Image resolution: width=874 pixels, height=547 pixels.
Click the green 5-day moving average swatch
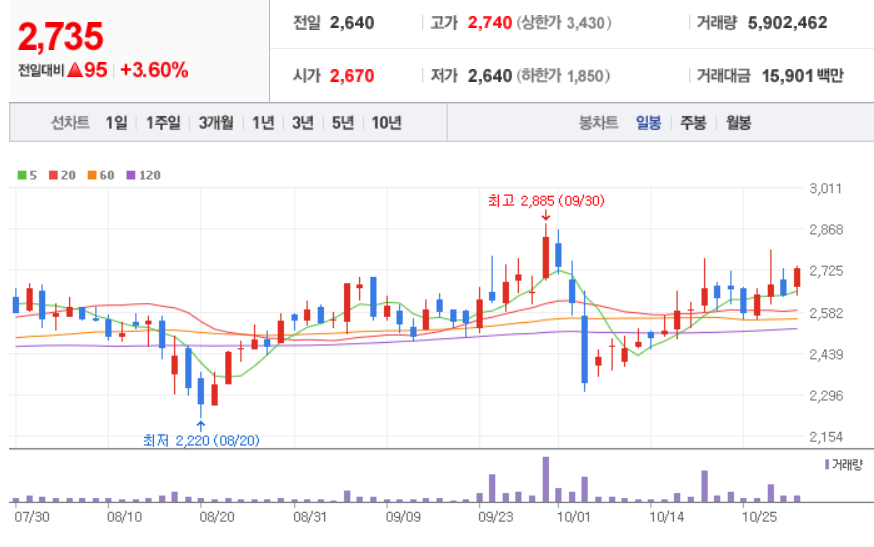click(22, 175)
